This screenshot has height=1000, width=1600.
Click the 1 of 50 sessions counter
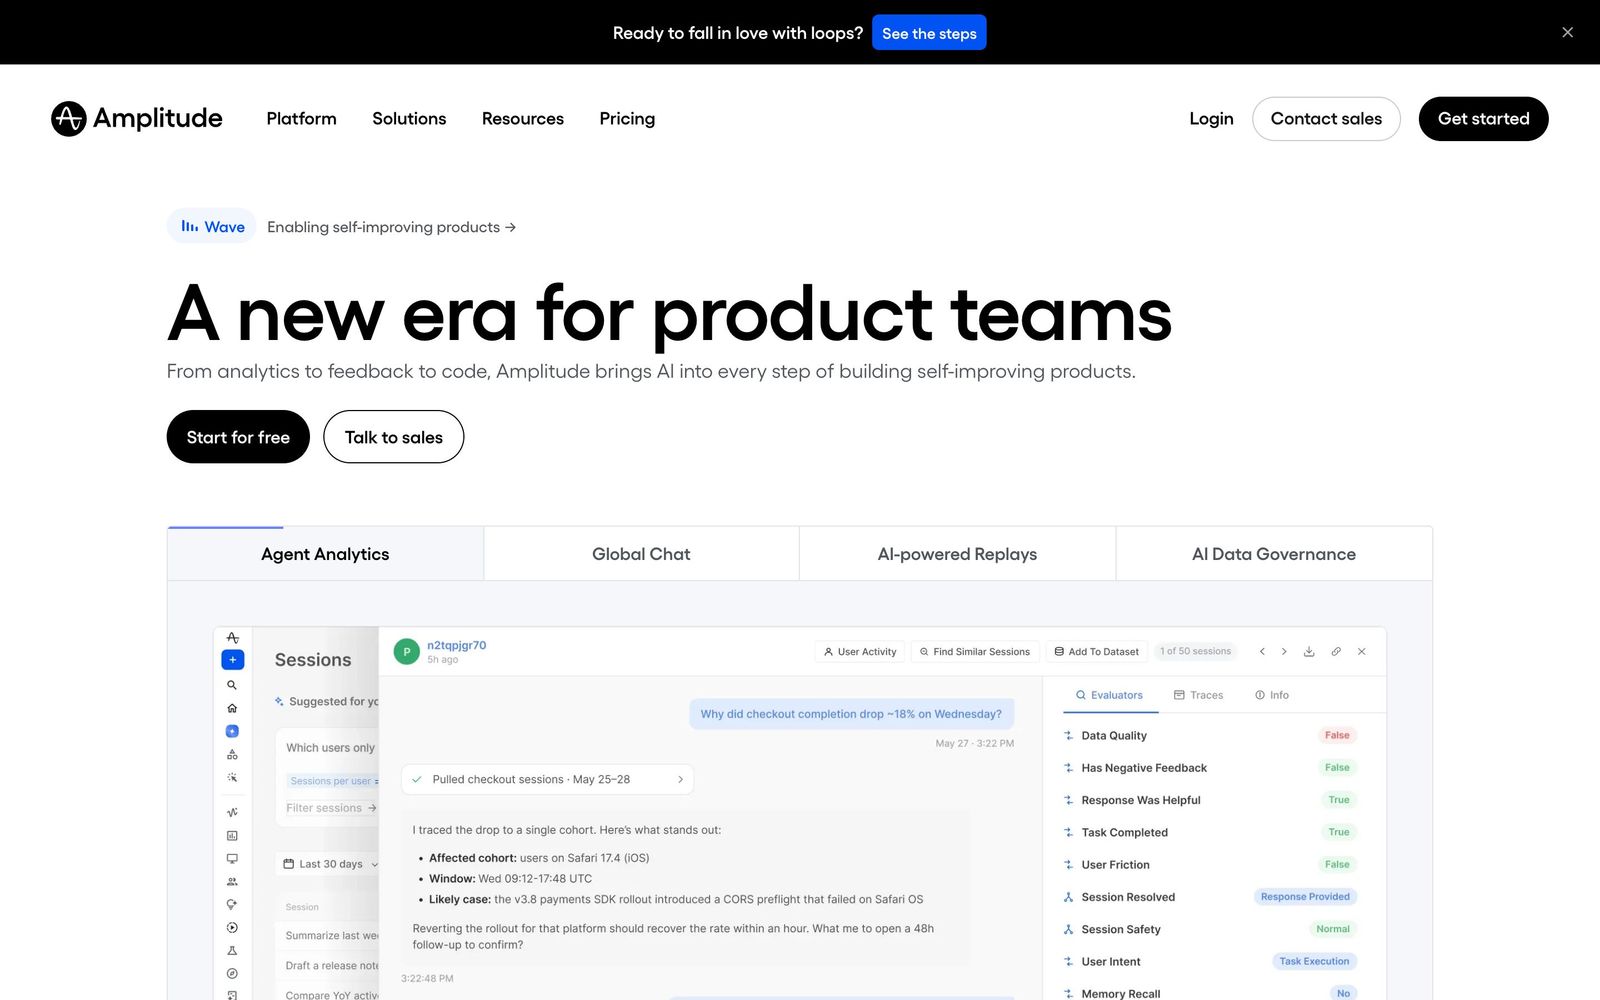[x=1195, y=651]
